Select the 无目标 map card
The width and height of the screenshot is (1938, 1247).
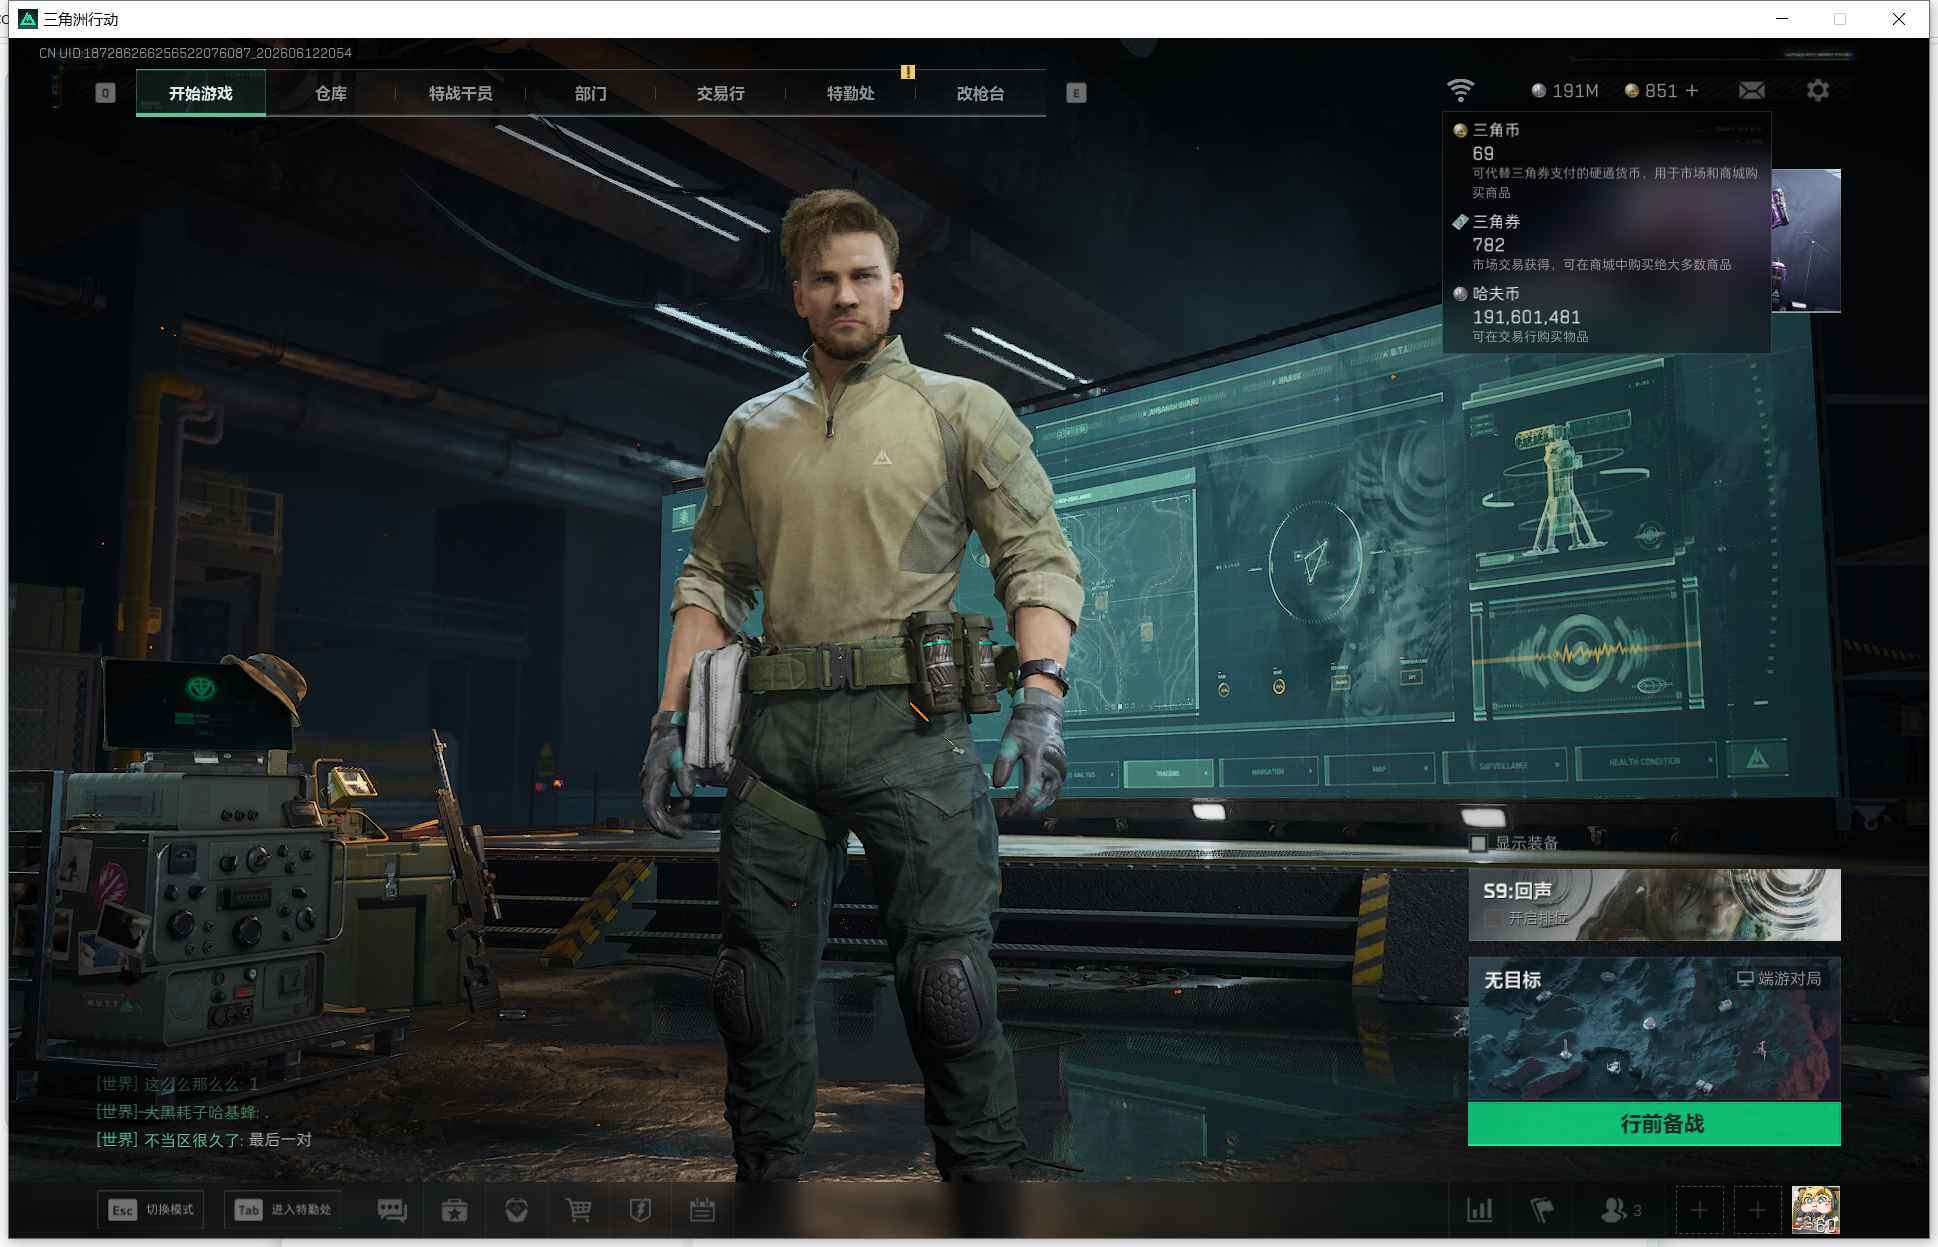click(x=1654, y=1029)
